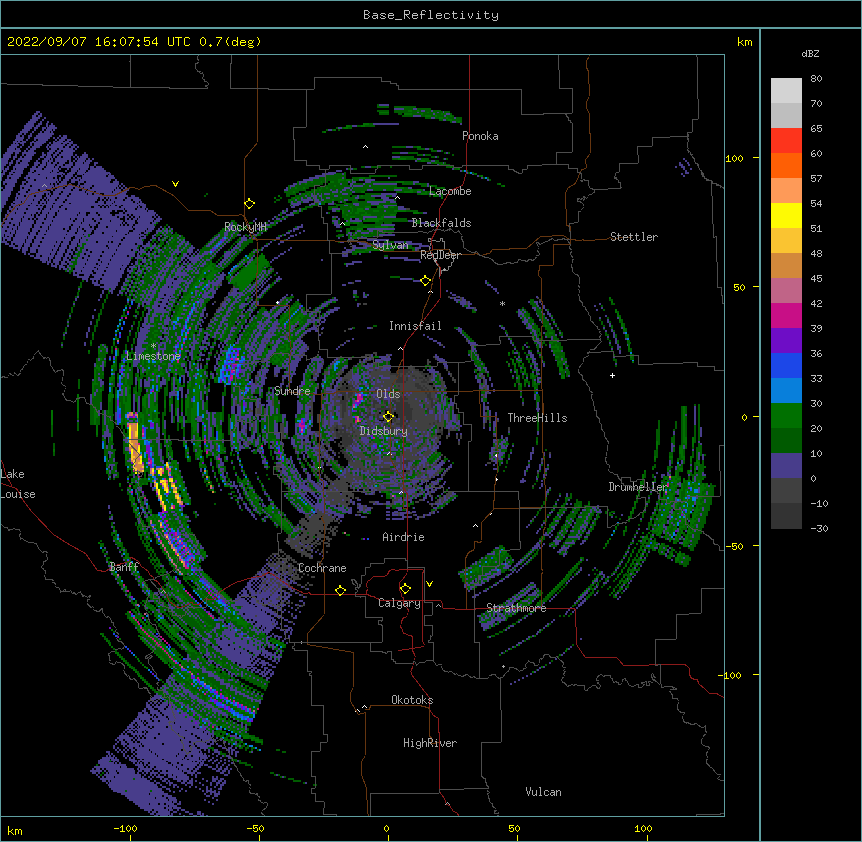Select the right axis -100 tick label
The image size is (862, 842).
pyautogui.click(x=731, y=675)
